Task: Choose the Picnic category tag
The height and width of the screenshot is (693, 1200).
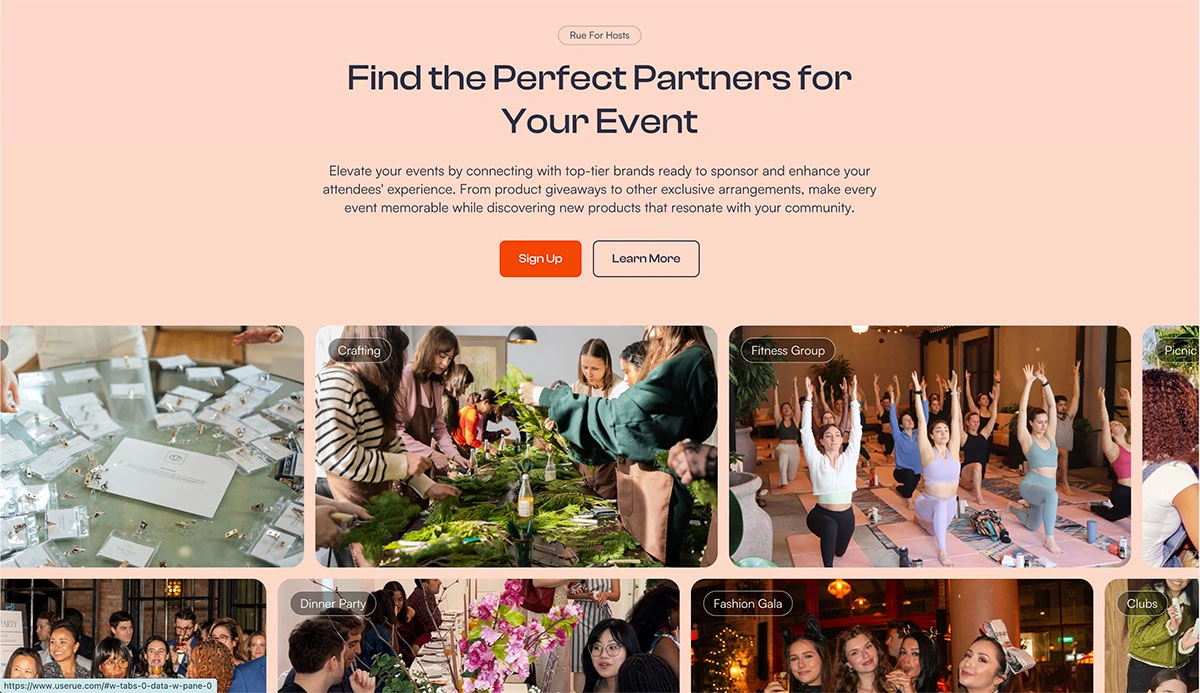Action: coord(1178,350)
